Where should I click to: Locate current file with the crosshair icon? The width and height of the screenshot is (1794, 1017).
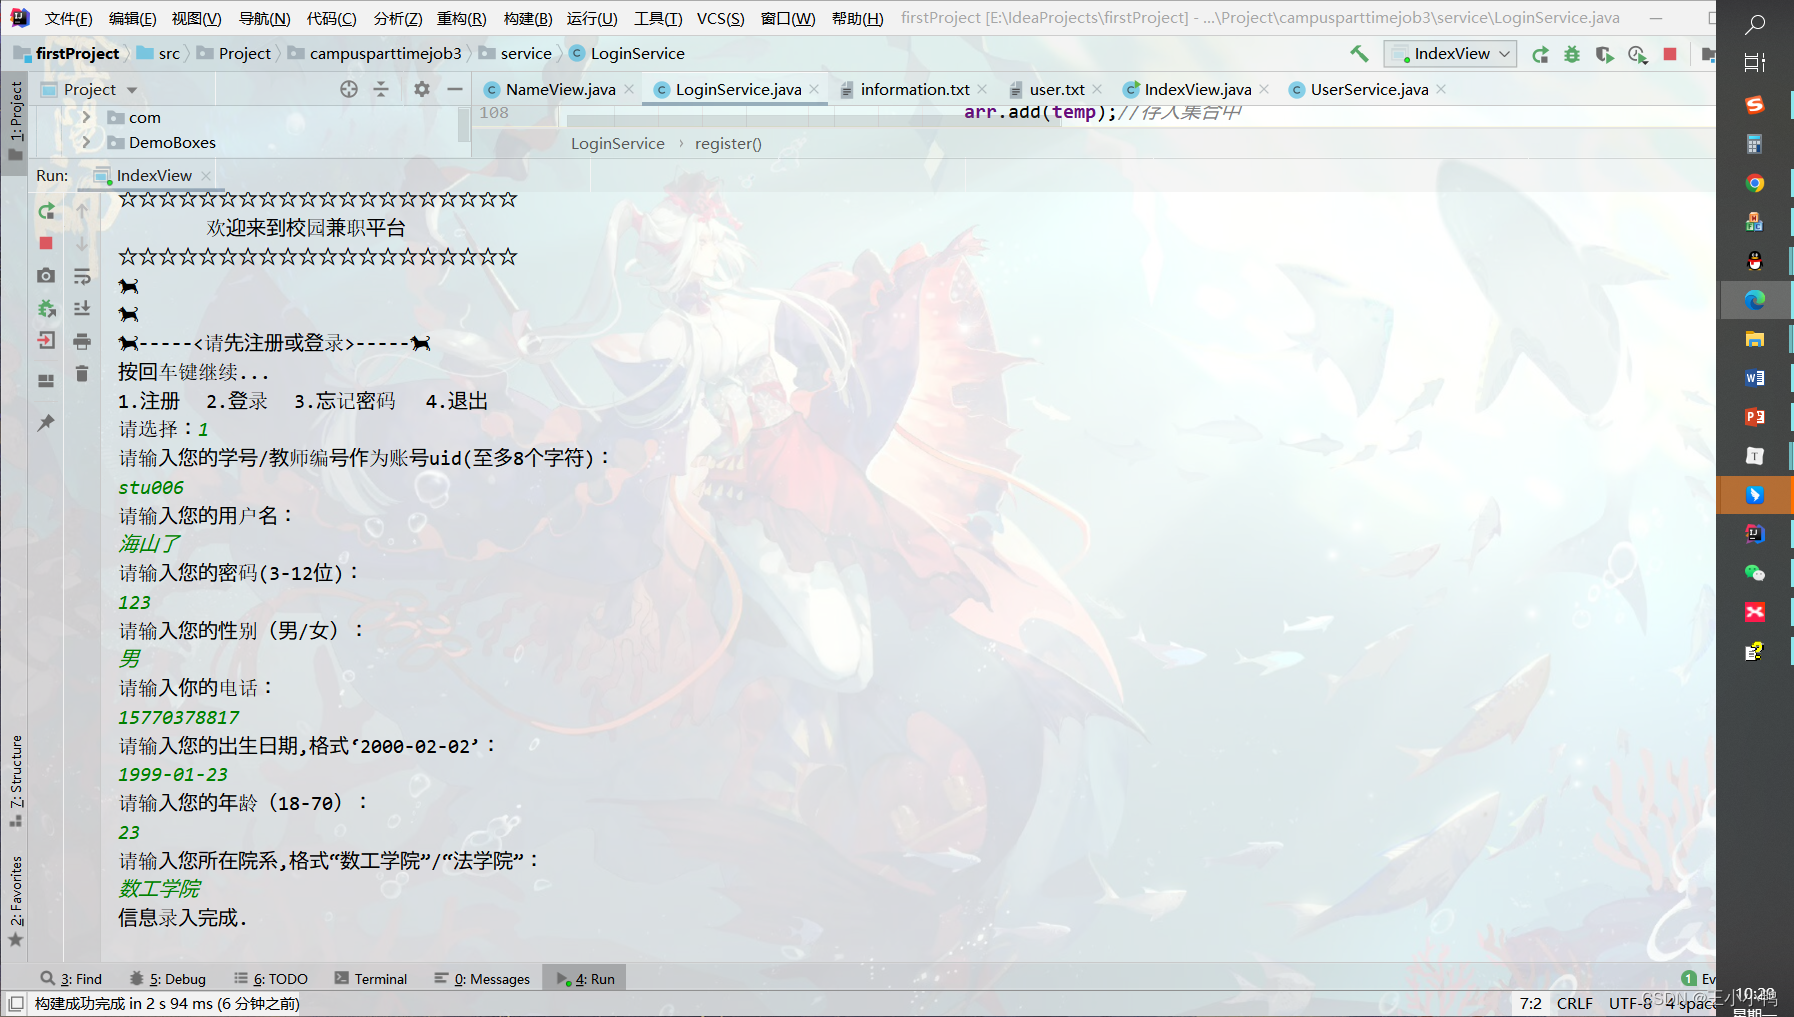(349, 89)
